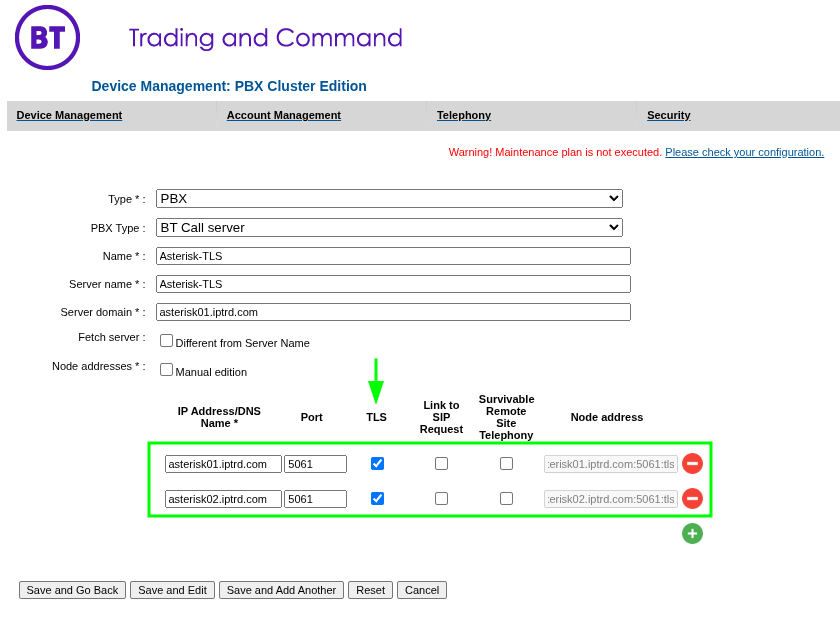Add a new node address row
The image size is (840, 635).
click(692, 533)
